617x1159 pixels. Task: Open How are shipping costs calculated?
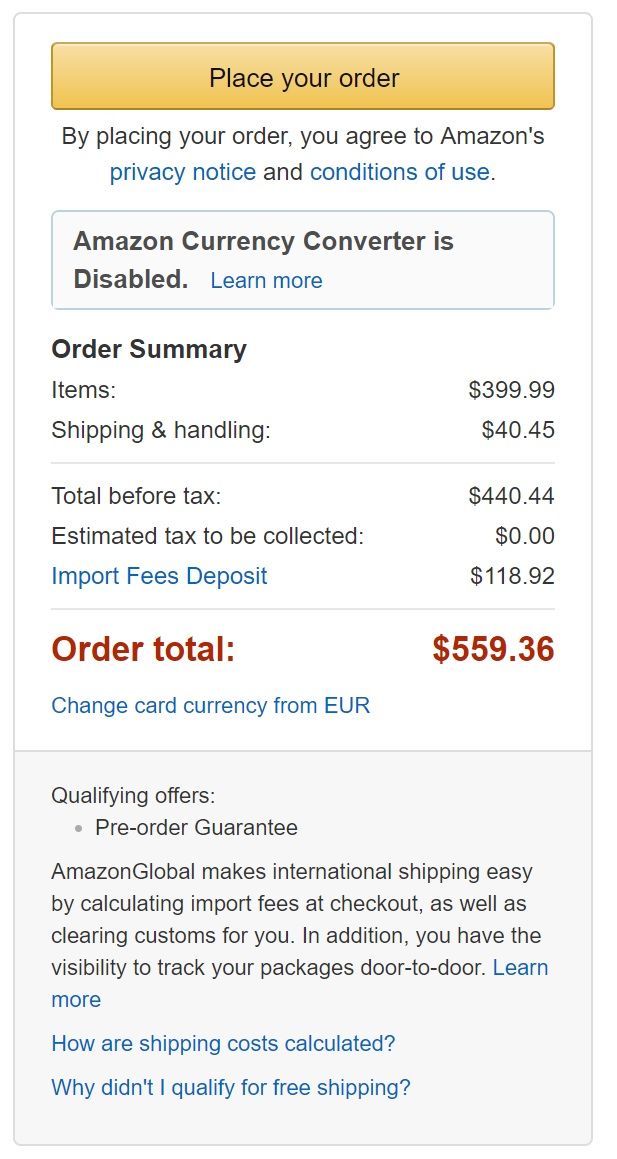[x=223, y=1044]
